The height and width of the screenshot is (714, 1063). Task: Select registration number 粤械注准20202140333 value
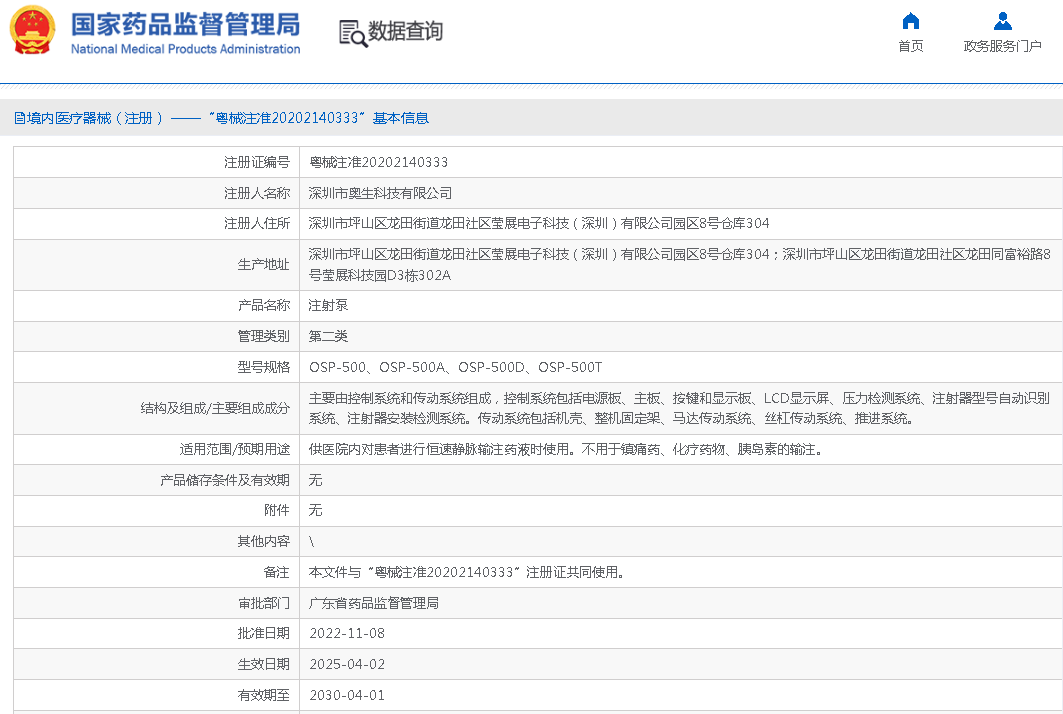click(x=378, y=163)
